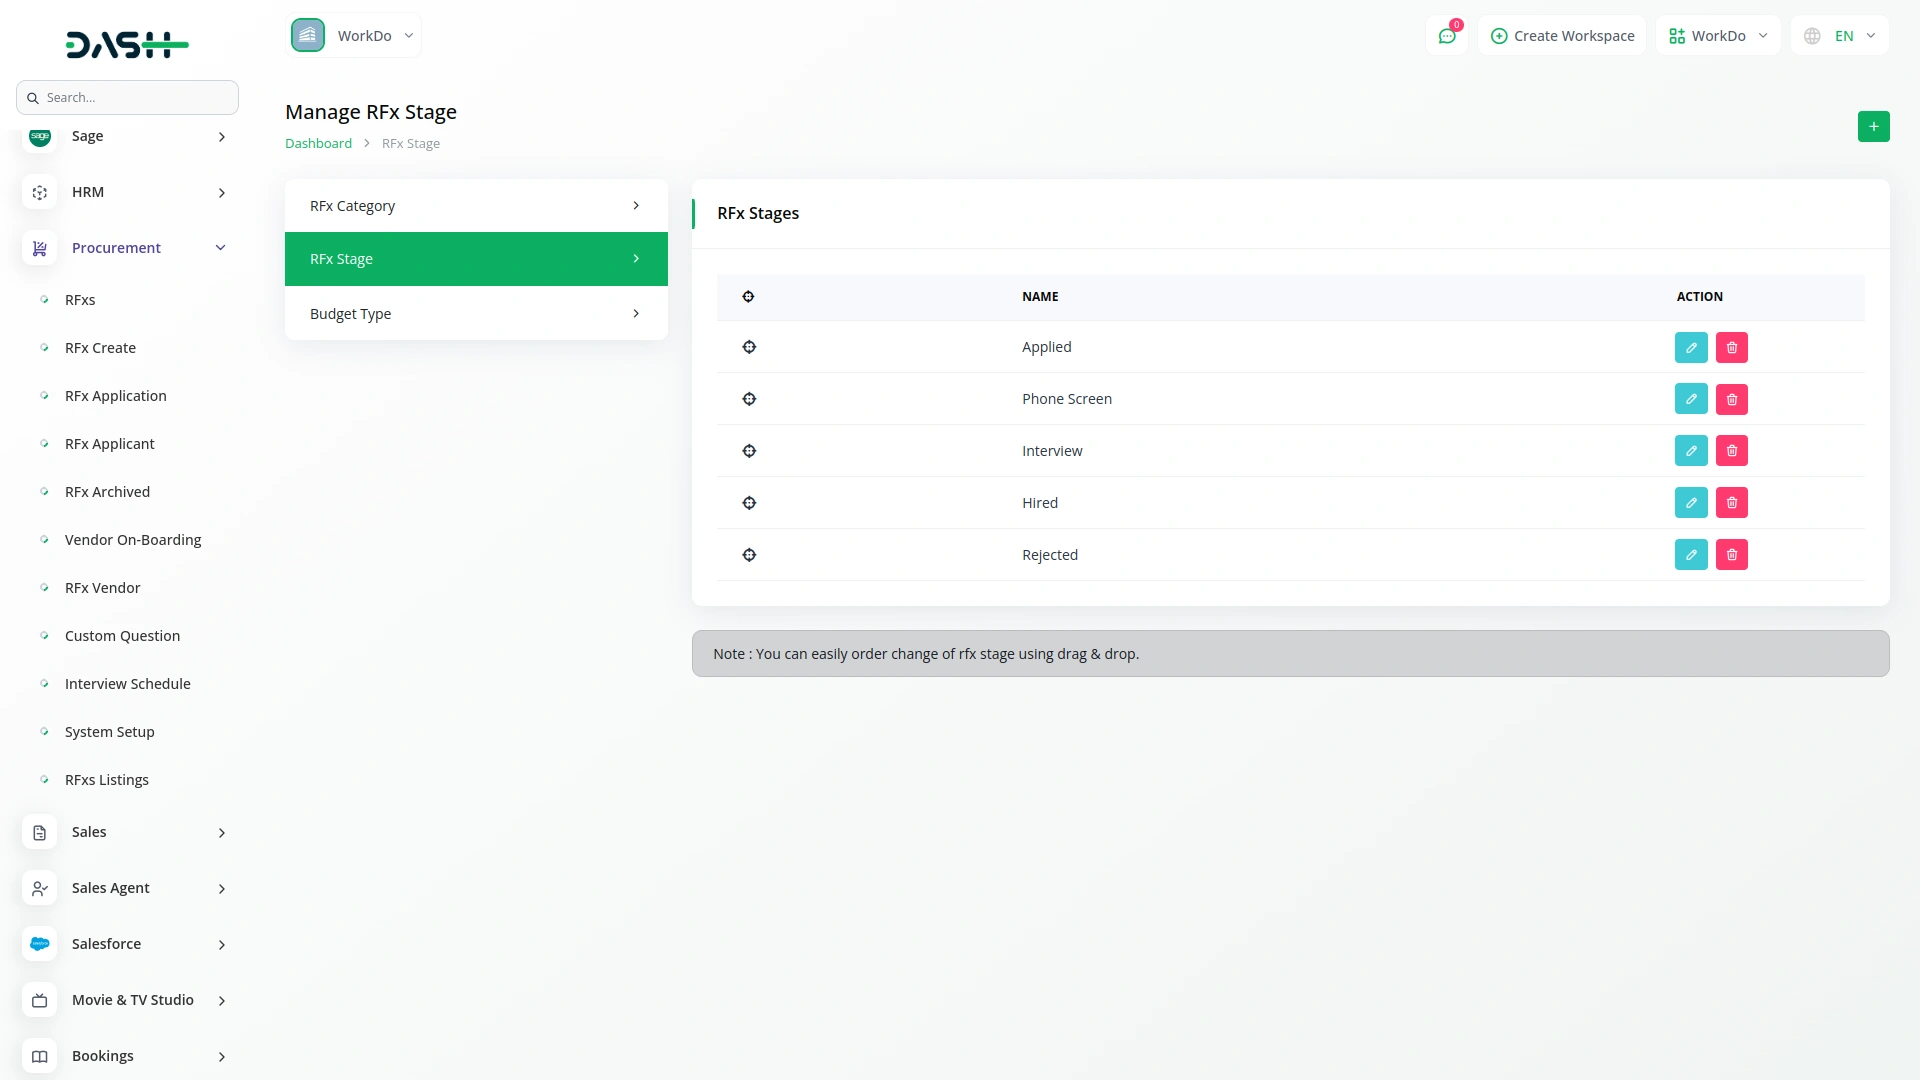Click the DASH logo

pos(127,44)
